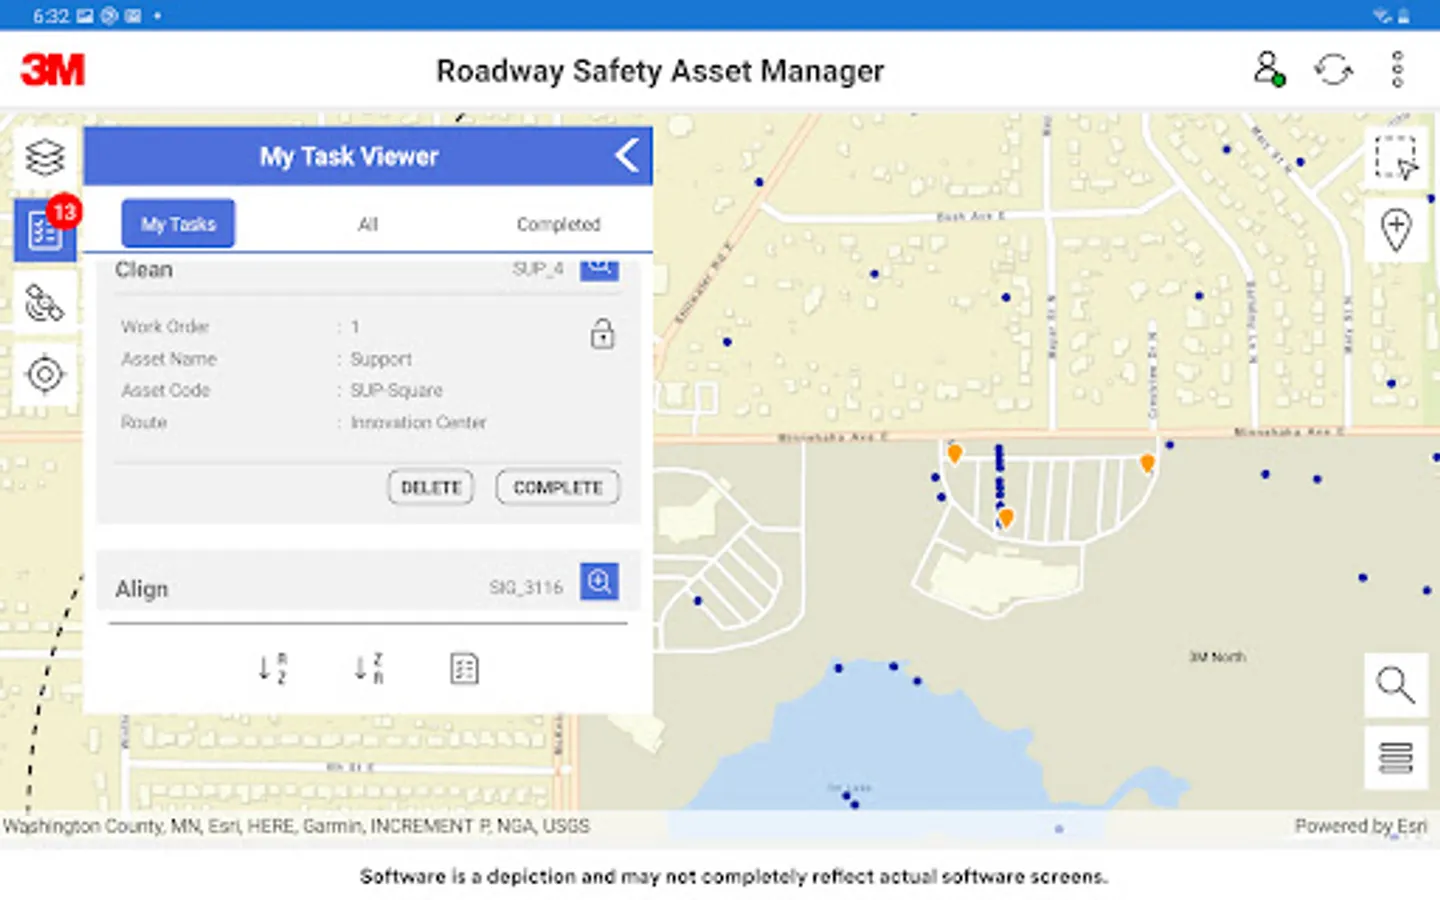
Task: Click the DELETE button
Action: coord(431,487)
